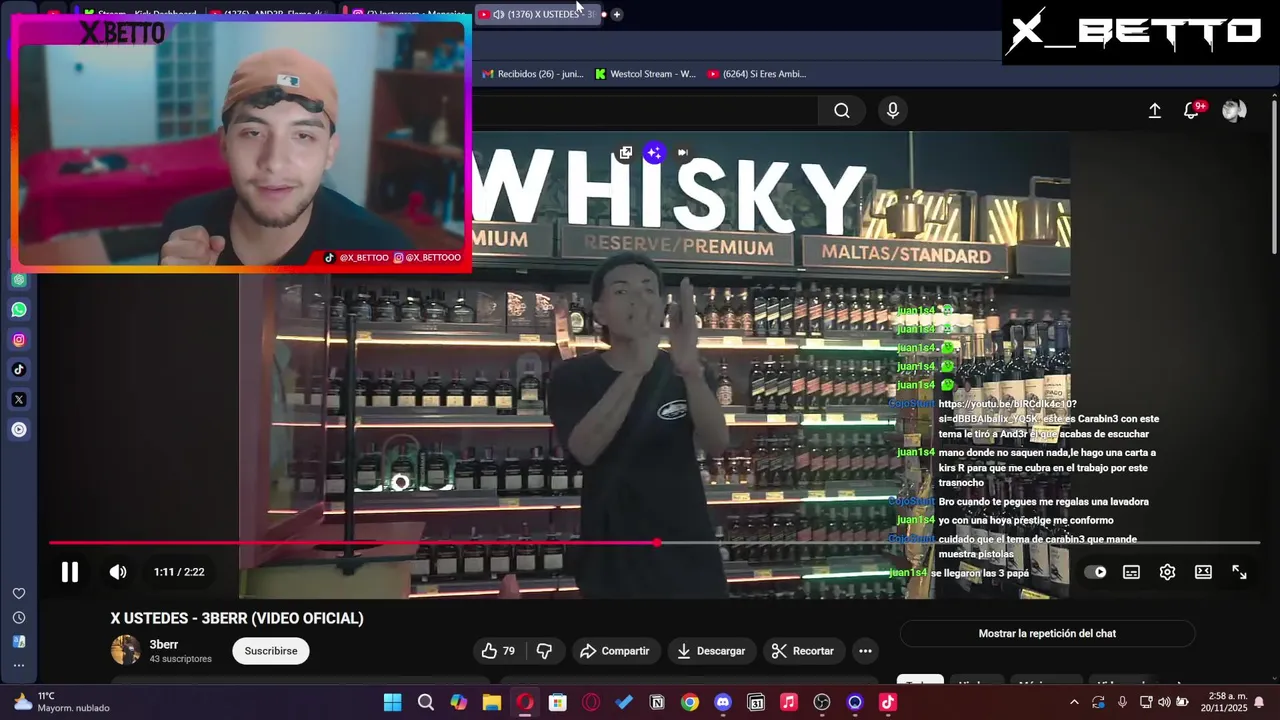The image size is (1280, 720).
Task: Open history clock in Opera sidebar
Action: click(19, 618)
